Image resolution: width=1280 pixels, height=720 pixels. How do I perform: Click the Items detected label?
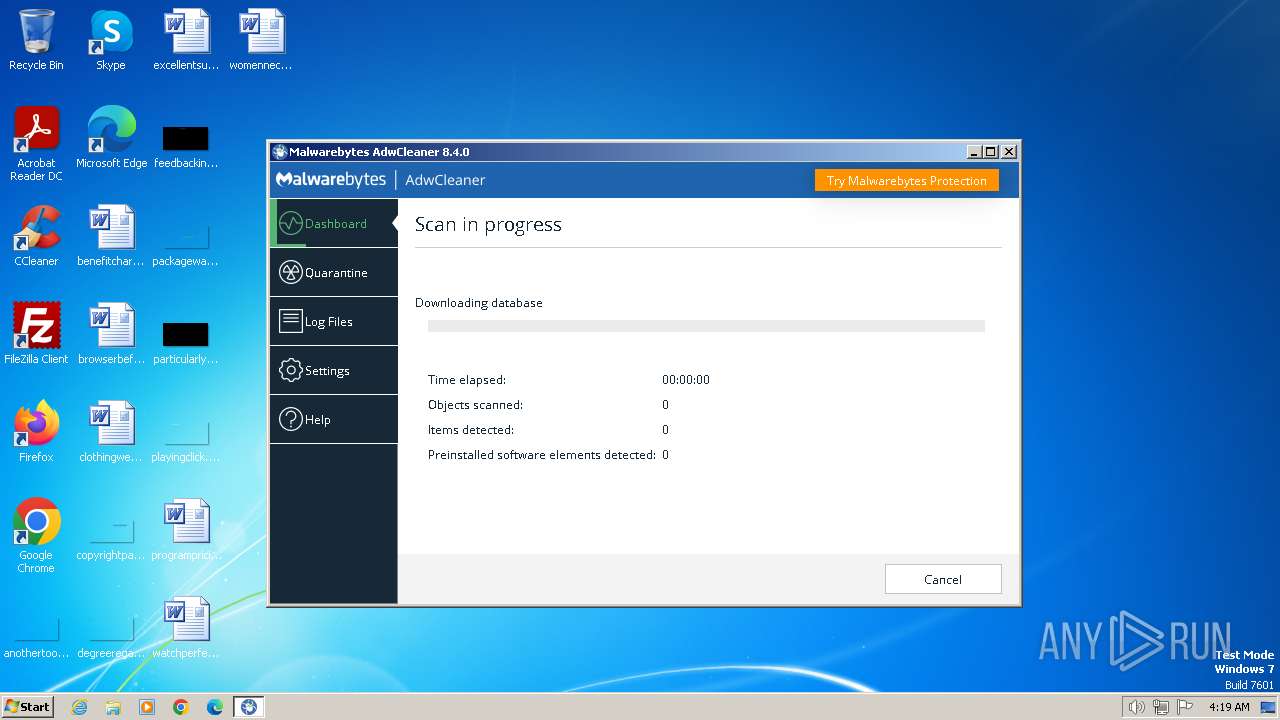click(471, 430)
